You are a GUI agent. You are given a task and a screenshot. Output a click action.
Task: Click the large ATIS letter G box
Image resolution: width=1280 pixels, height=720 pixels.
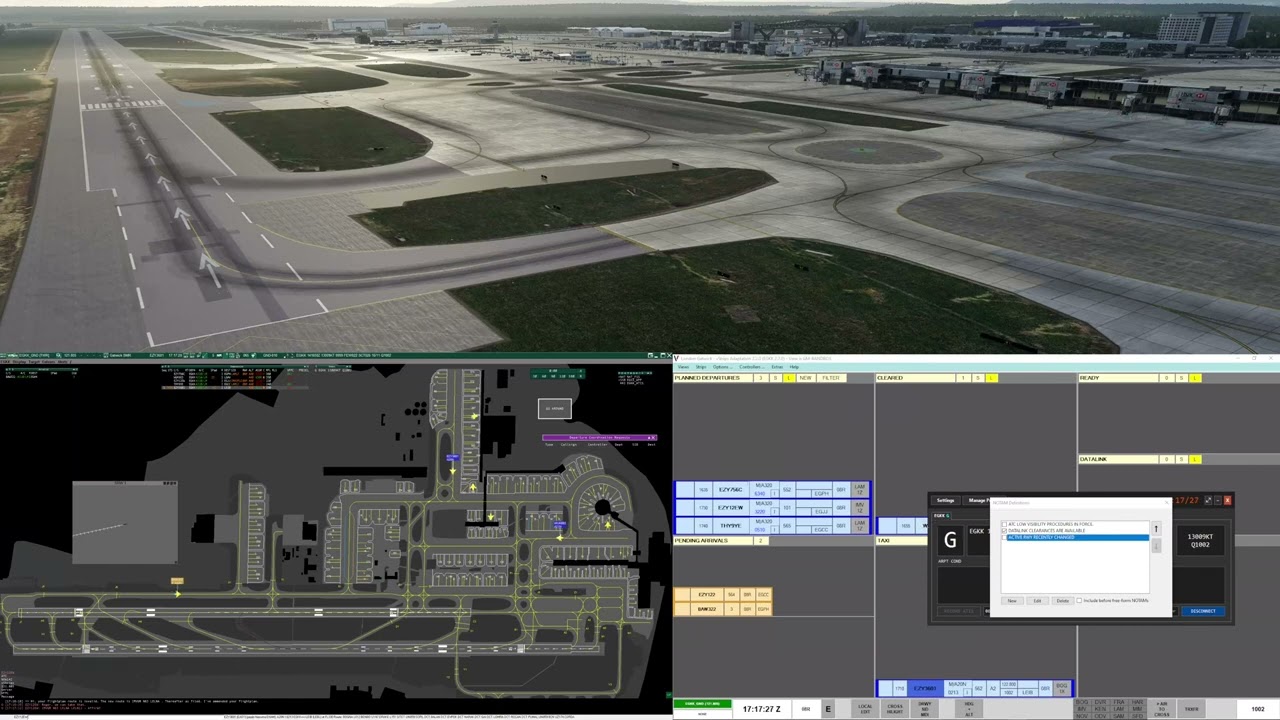point(950,540)
